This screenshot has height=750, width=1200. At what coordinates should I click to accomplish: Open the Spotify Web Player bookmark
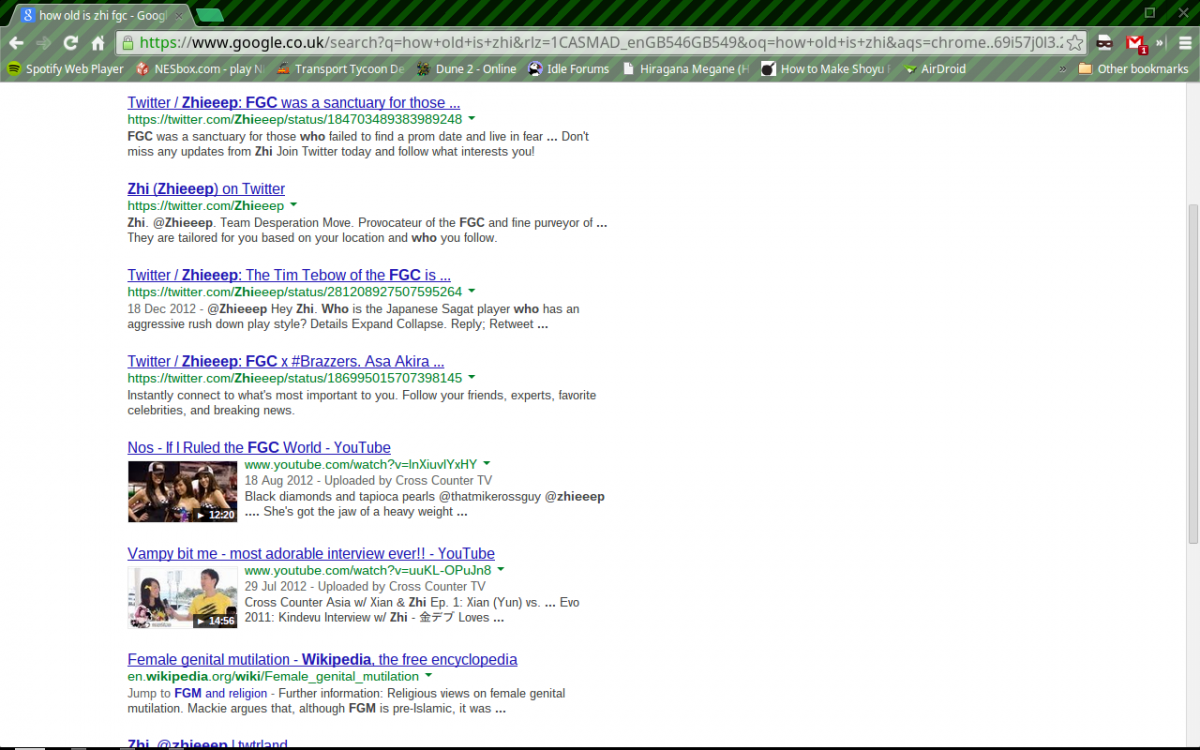pos(66,69)
